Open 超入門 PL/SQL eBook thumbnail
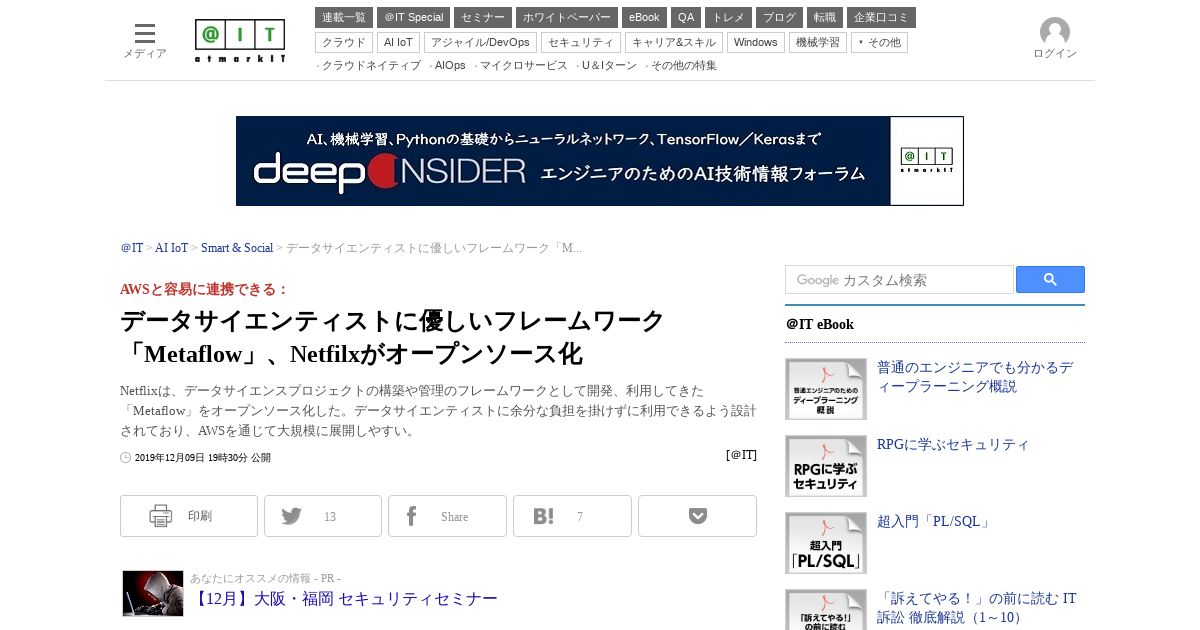 [826, 543]
